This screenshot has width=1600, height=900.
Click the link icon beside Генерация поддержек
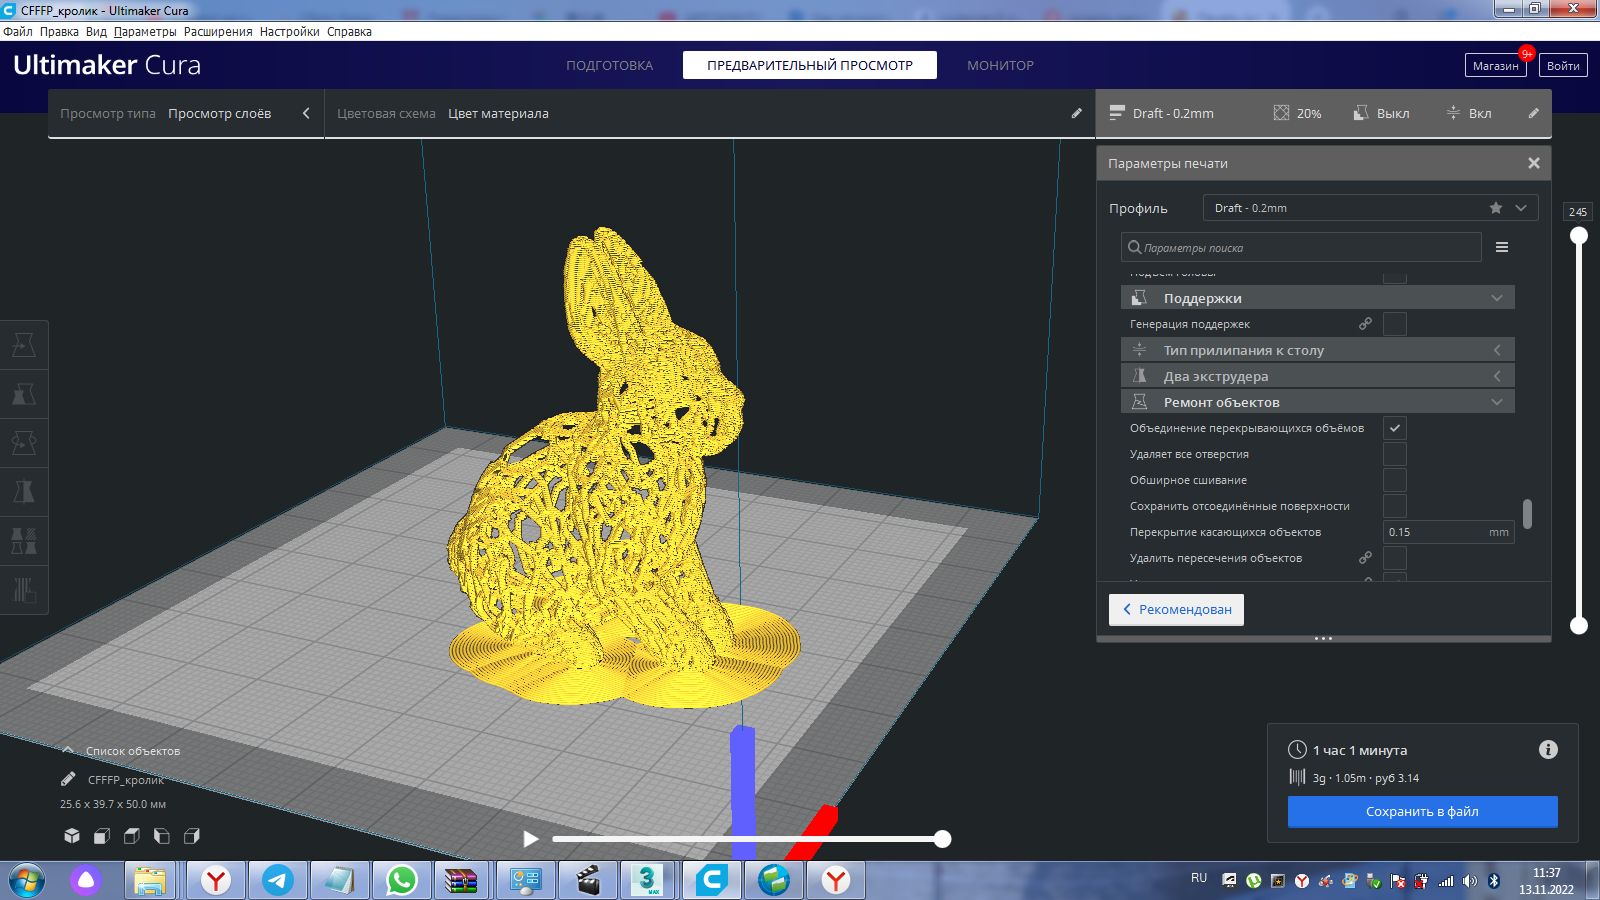[1365, 324]
